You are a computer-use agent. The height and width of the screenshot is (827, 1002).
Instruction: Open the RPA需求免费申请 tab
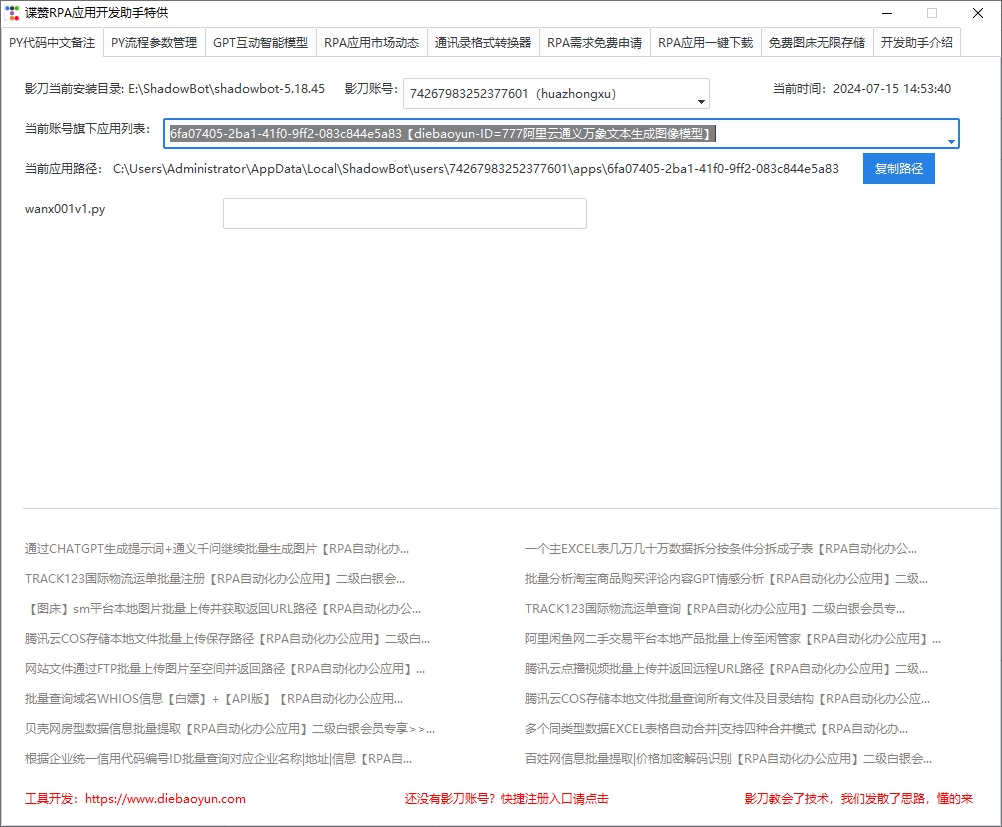pyautogui.click(x=594, y=43)
